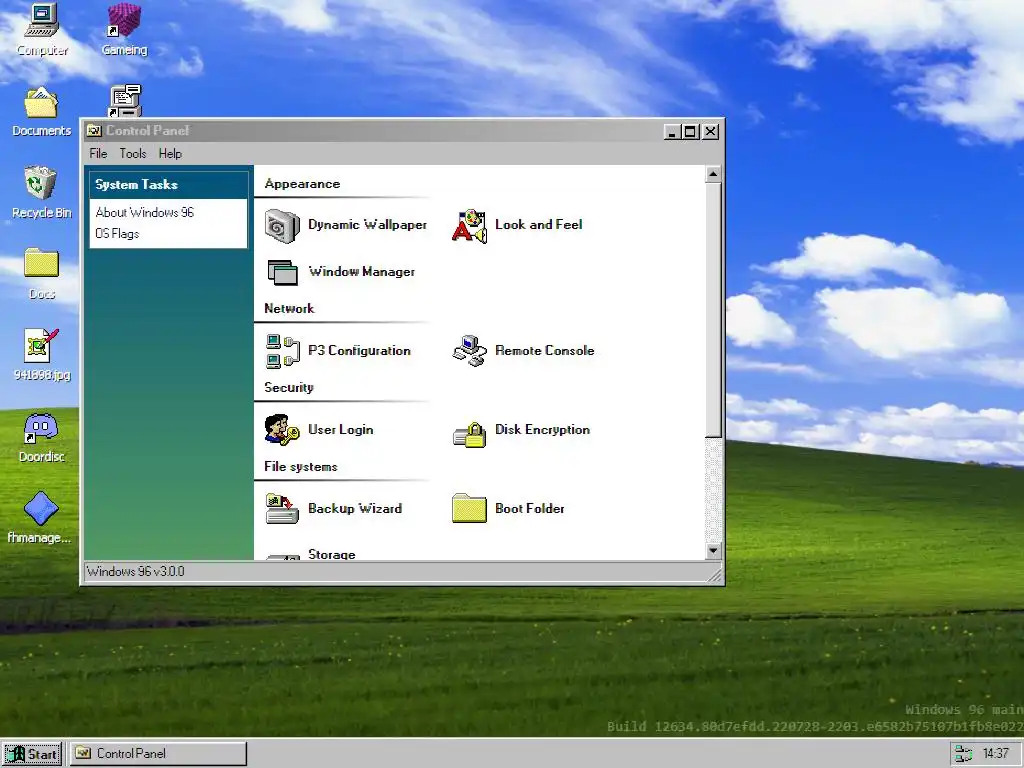Launch the Backup Wizard icon

point(282,509)
